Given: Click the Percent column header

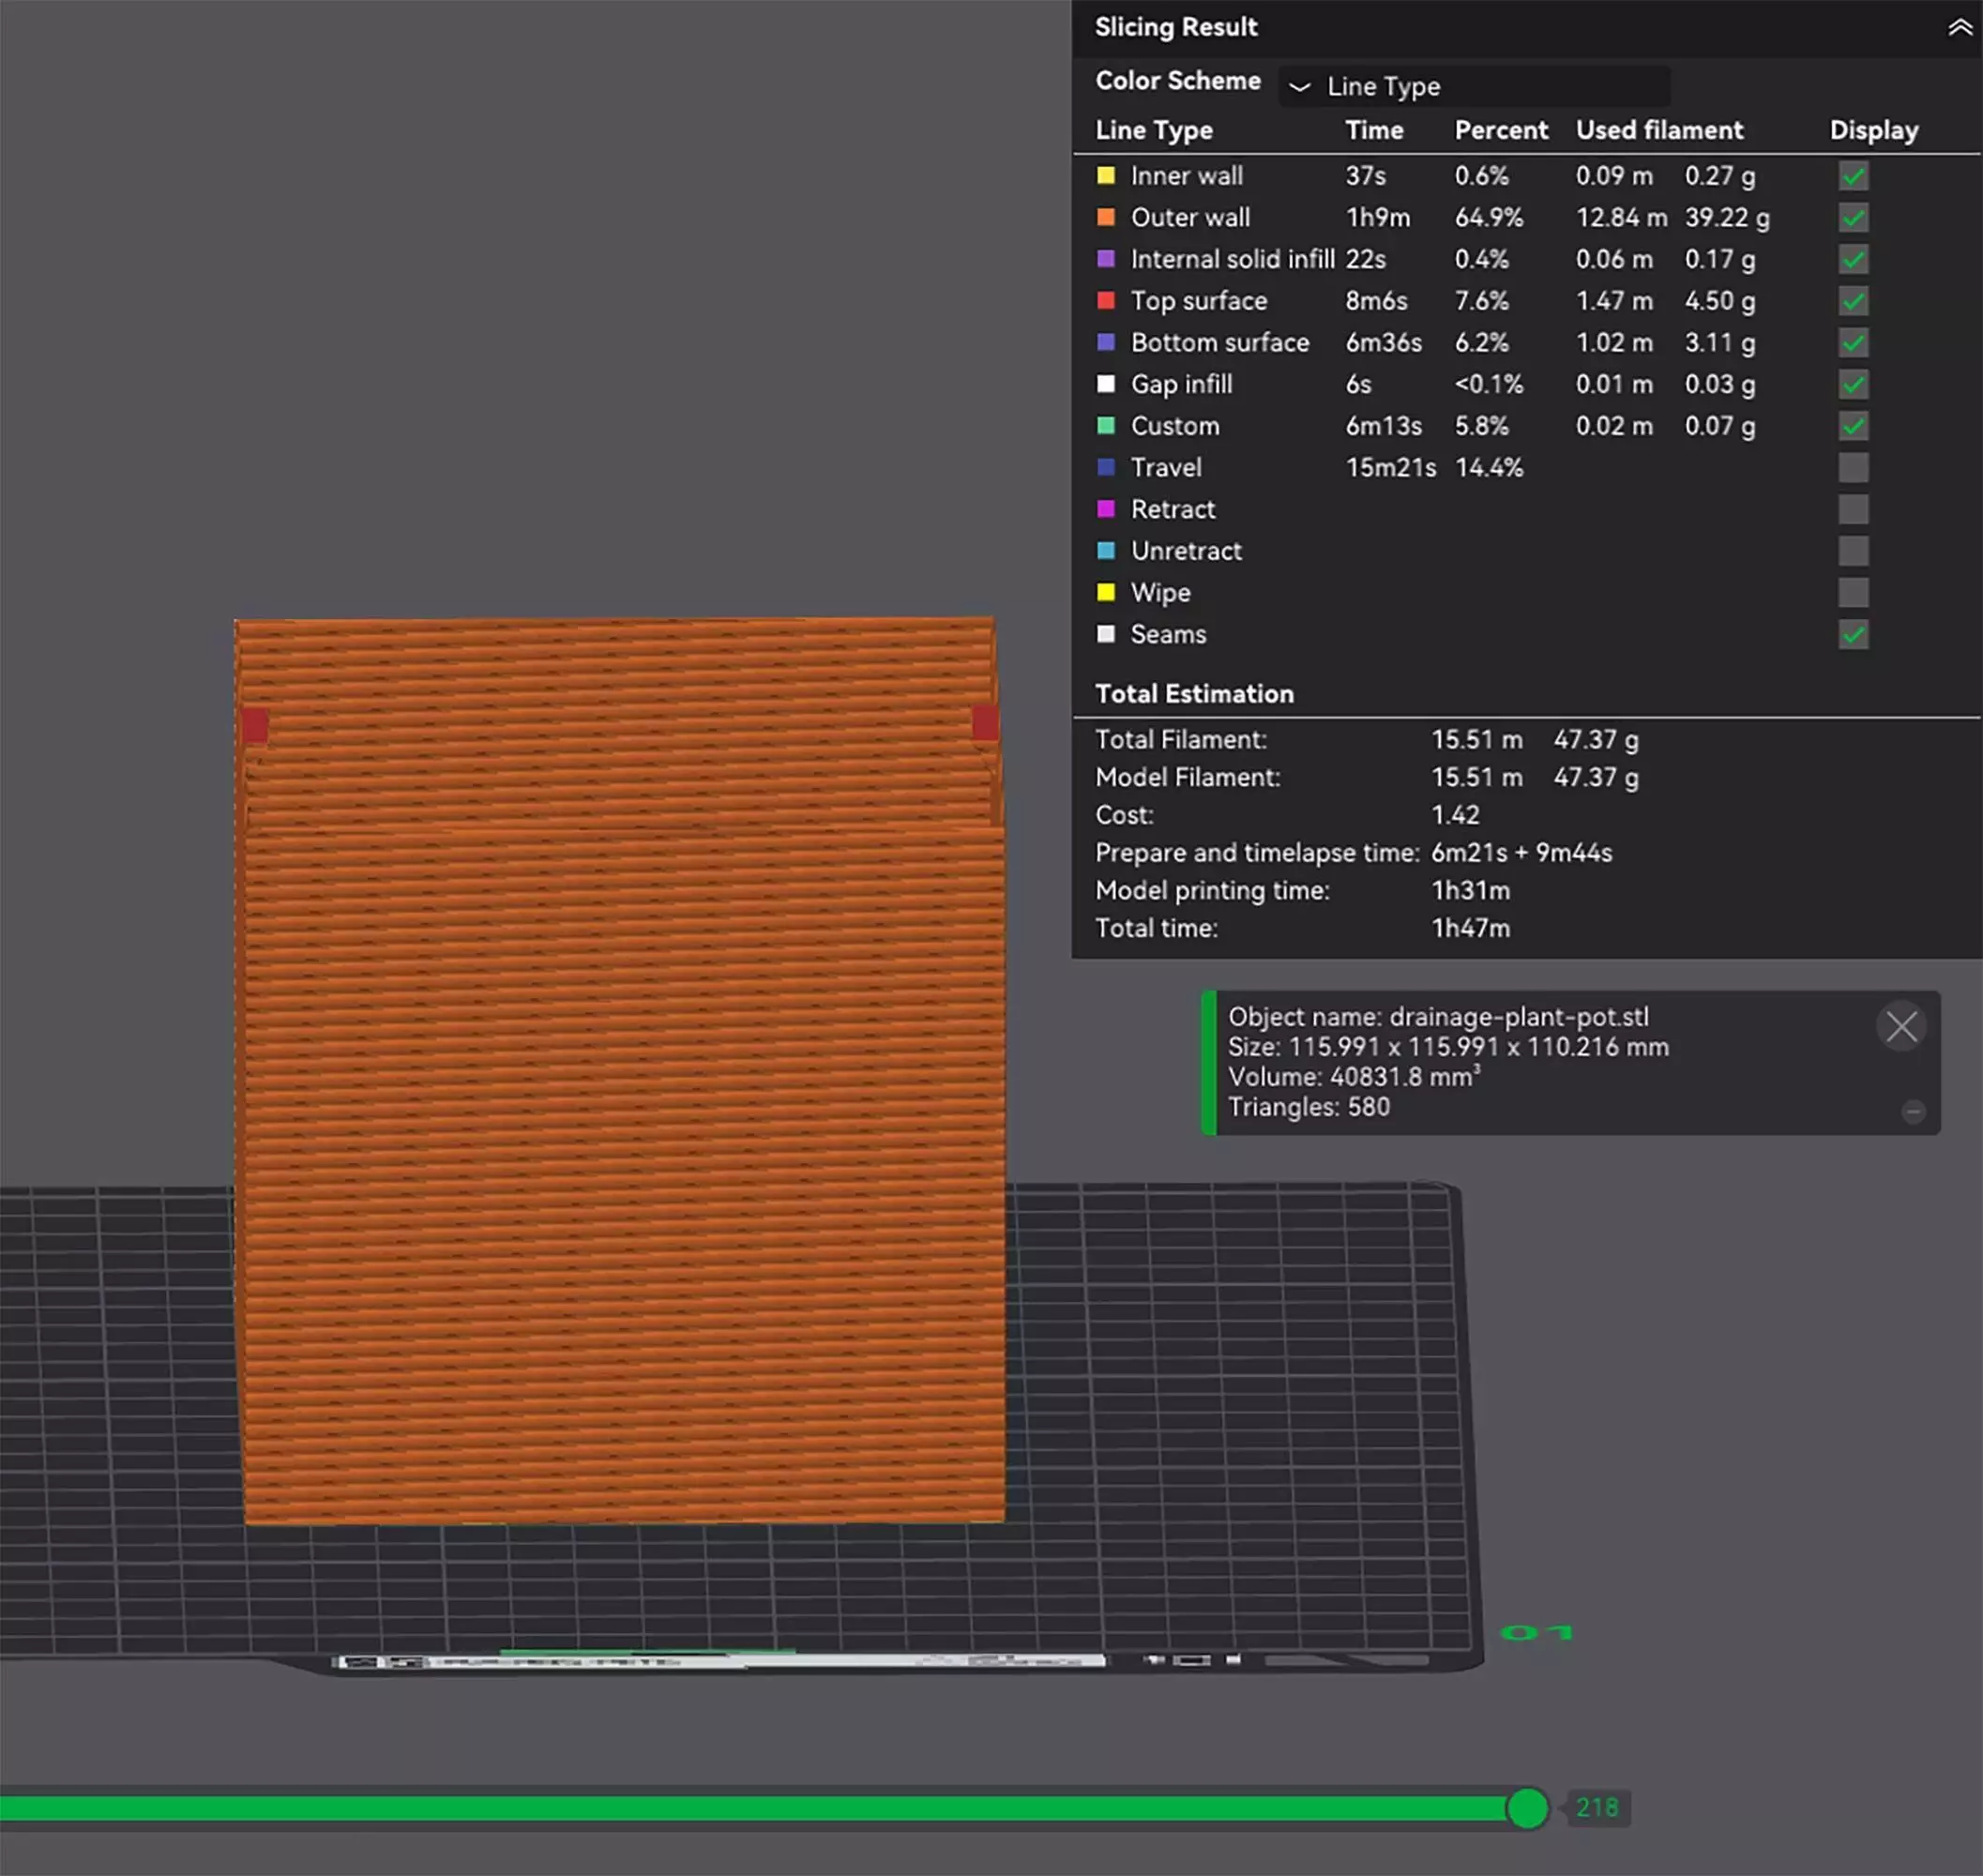Looking at the screenshot, I should [1500, 131].
